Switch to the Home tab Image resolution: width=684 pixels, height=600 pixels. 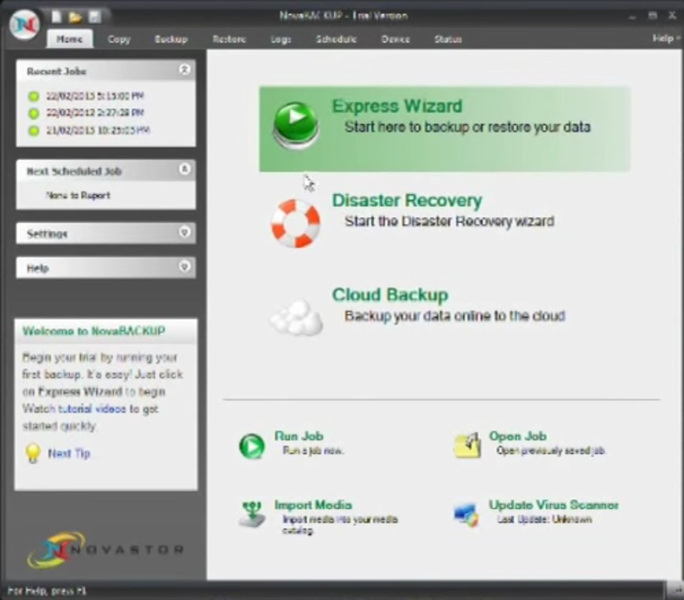tap(70, 39)
